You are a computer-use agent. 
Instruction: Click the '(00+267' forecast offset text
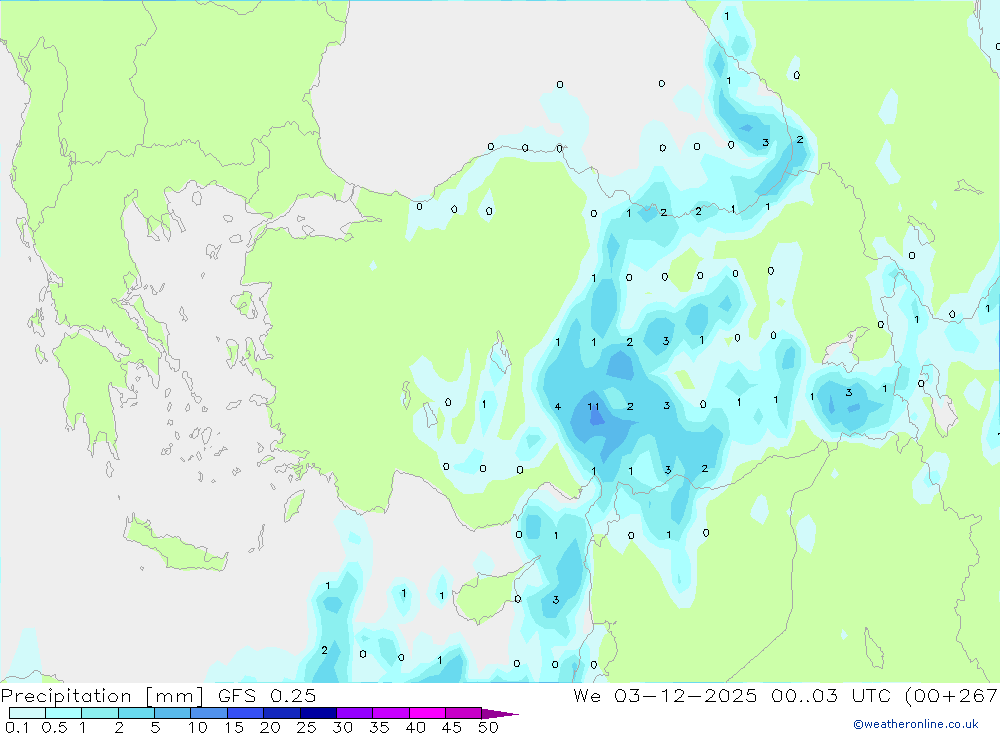coord(952,695)
